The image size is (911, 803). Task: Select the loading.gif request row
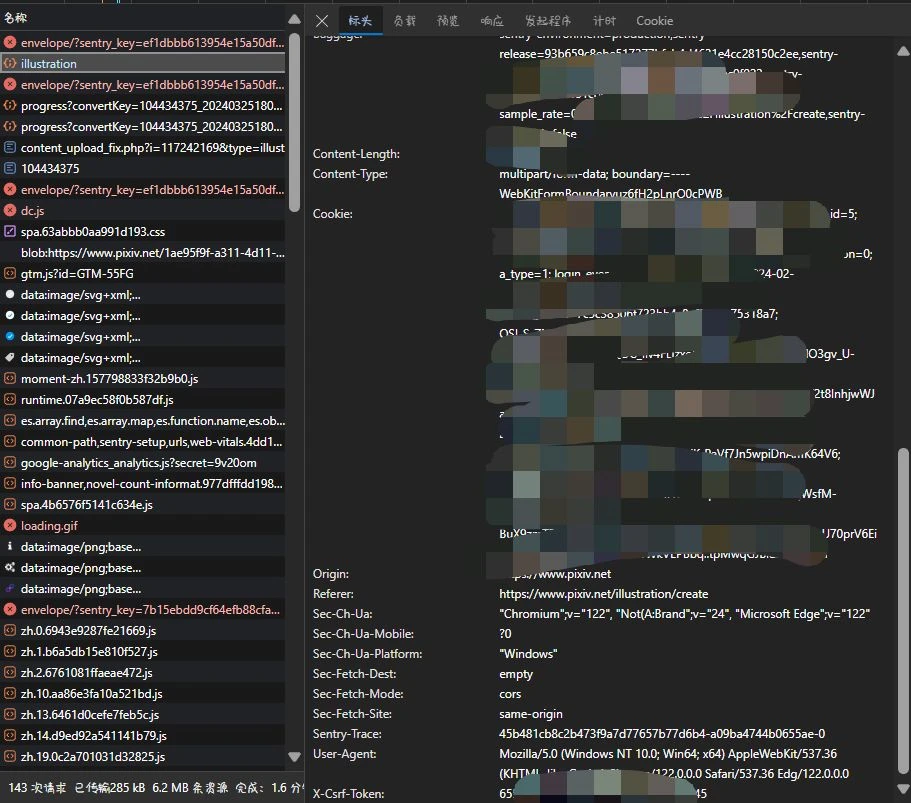click(143, 525)
